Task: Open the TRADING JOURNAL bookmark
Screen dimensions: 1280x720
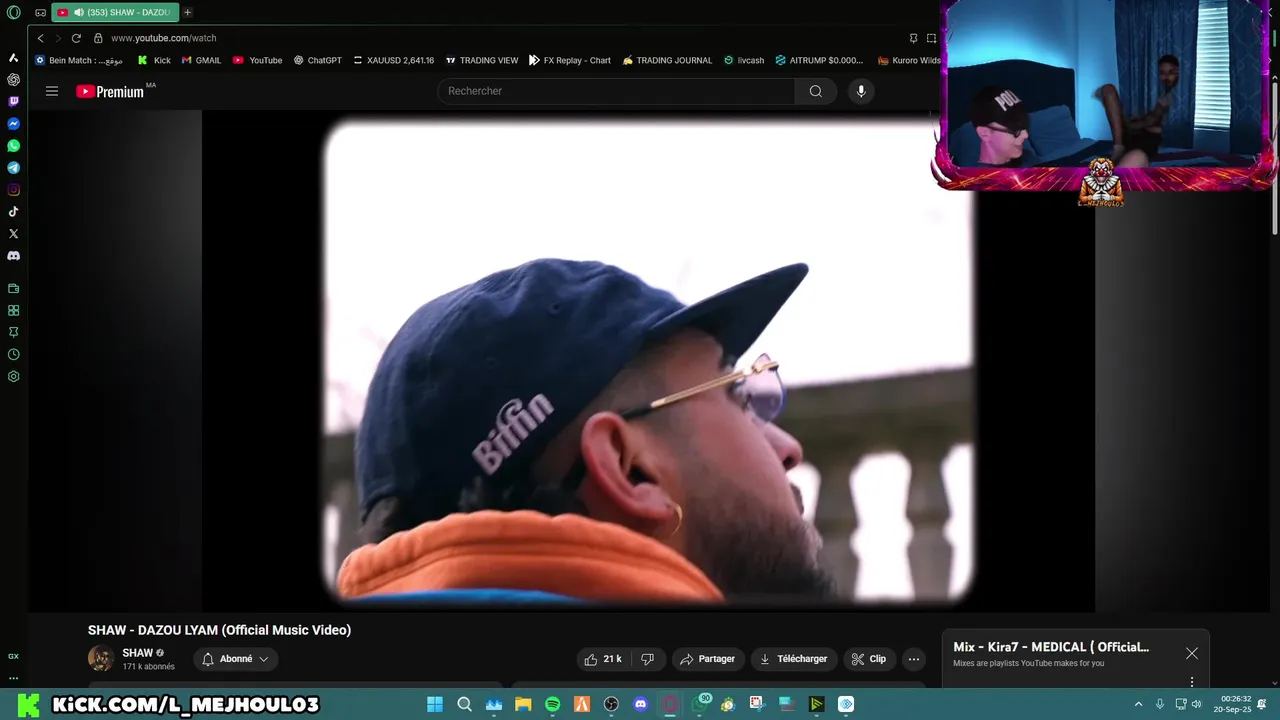Action: [x=667, y=60]
